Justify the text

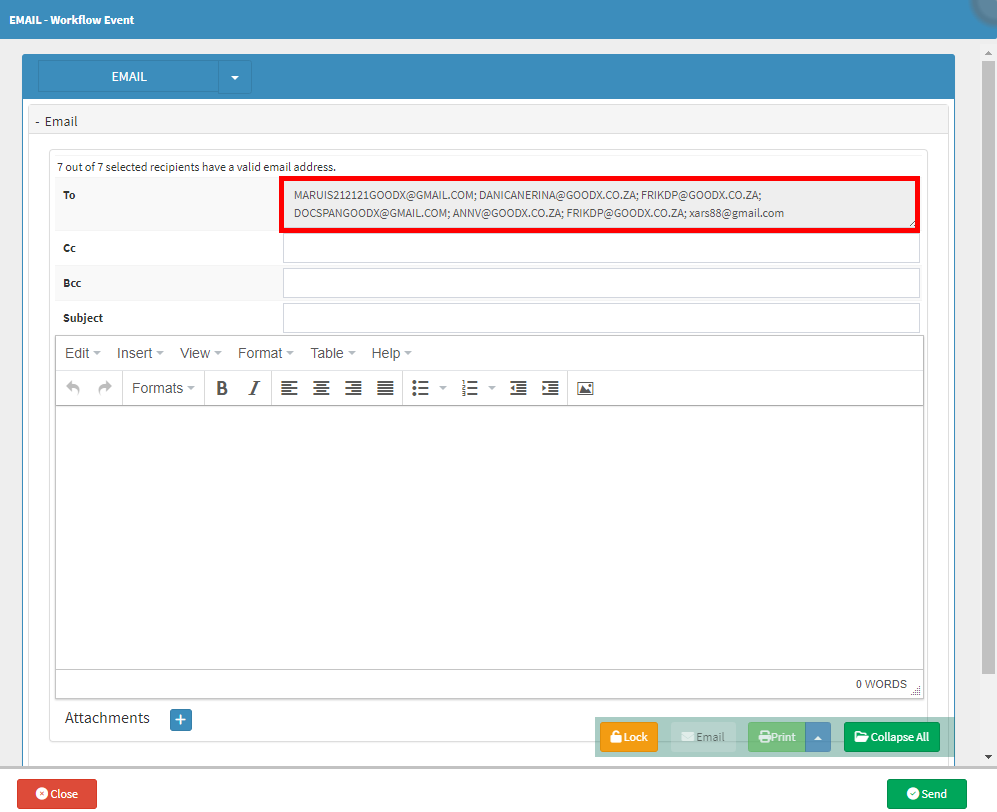pyautogui.click(x=385, y=388)
